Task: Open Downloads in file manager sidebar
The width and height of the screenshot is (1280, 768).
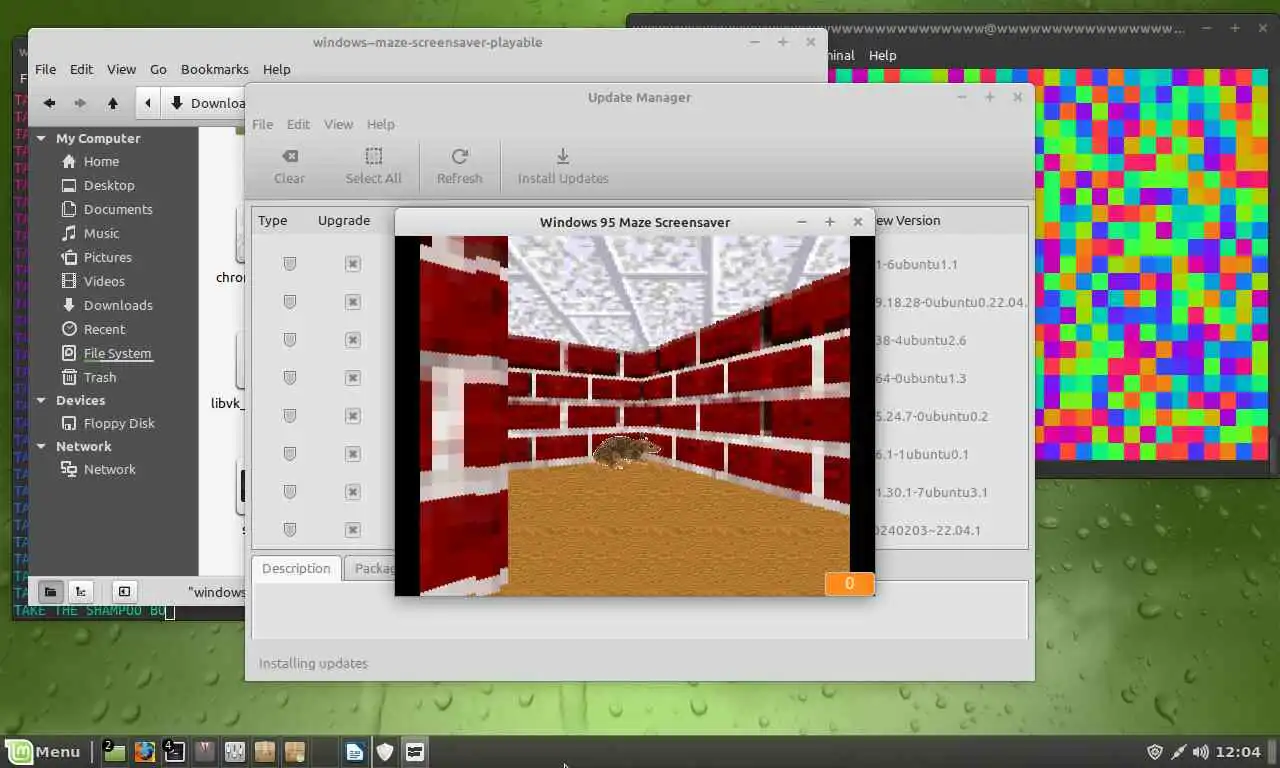Action: 118,305
